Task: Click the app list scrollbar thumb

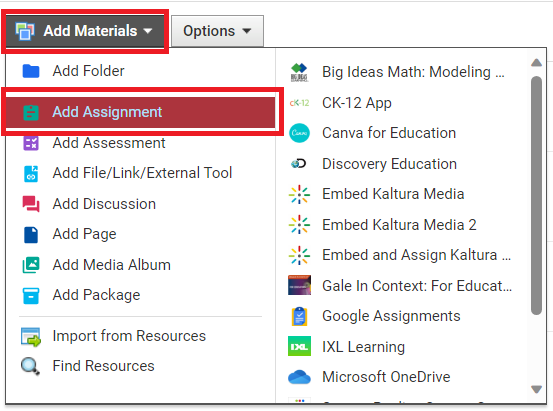Action: click(x=536, y=195)
